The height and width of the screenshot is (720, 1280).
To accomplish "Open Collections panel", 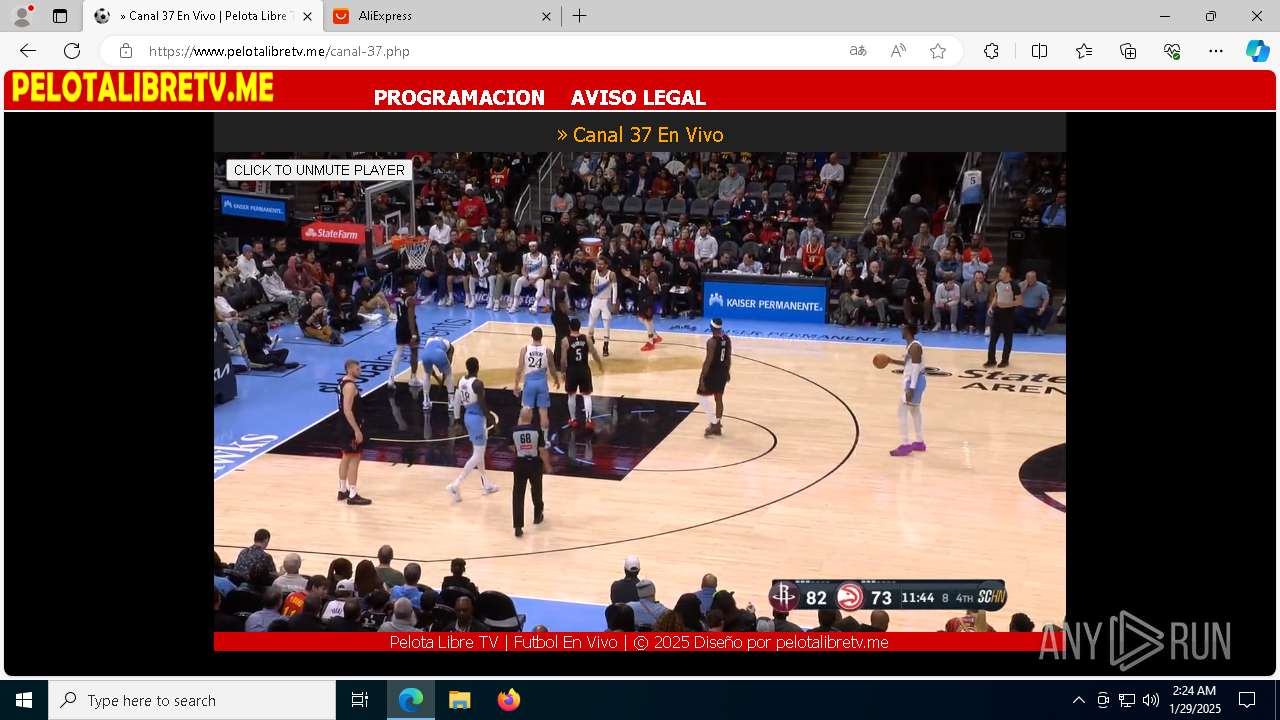I will tap(1128, 51).
